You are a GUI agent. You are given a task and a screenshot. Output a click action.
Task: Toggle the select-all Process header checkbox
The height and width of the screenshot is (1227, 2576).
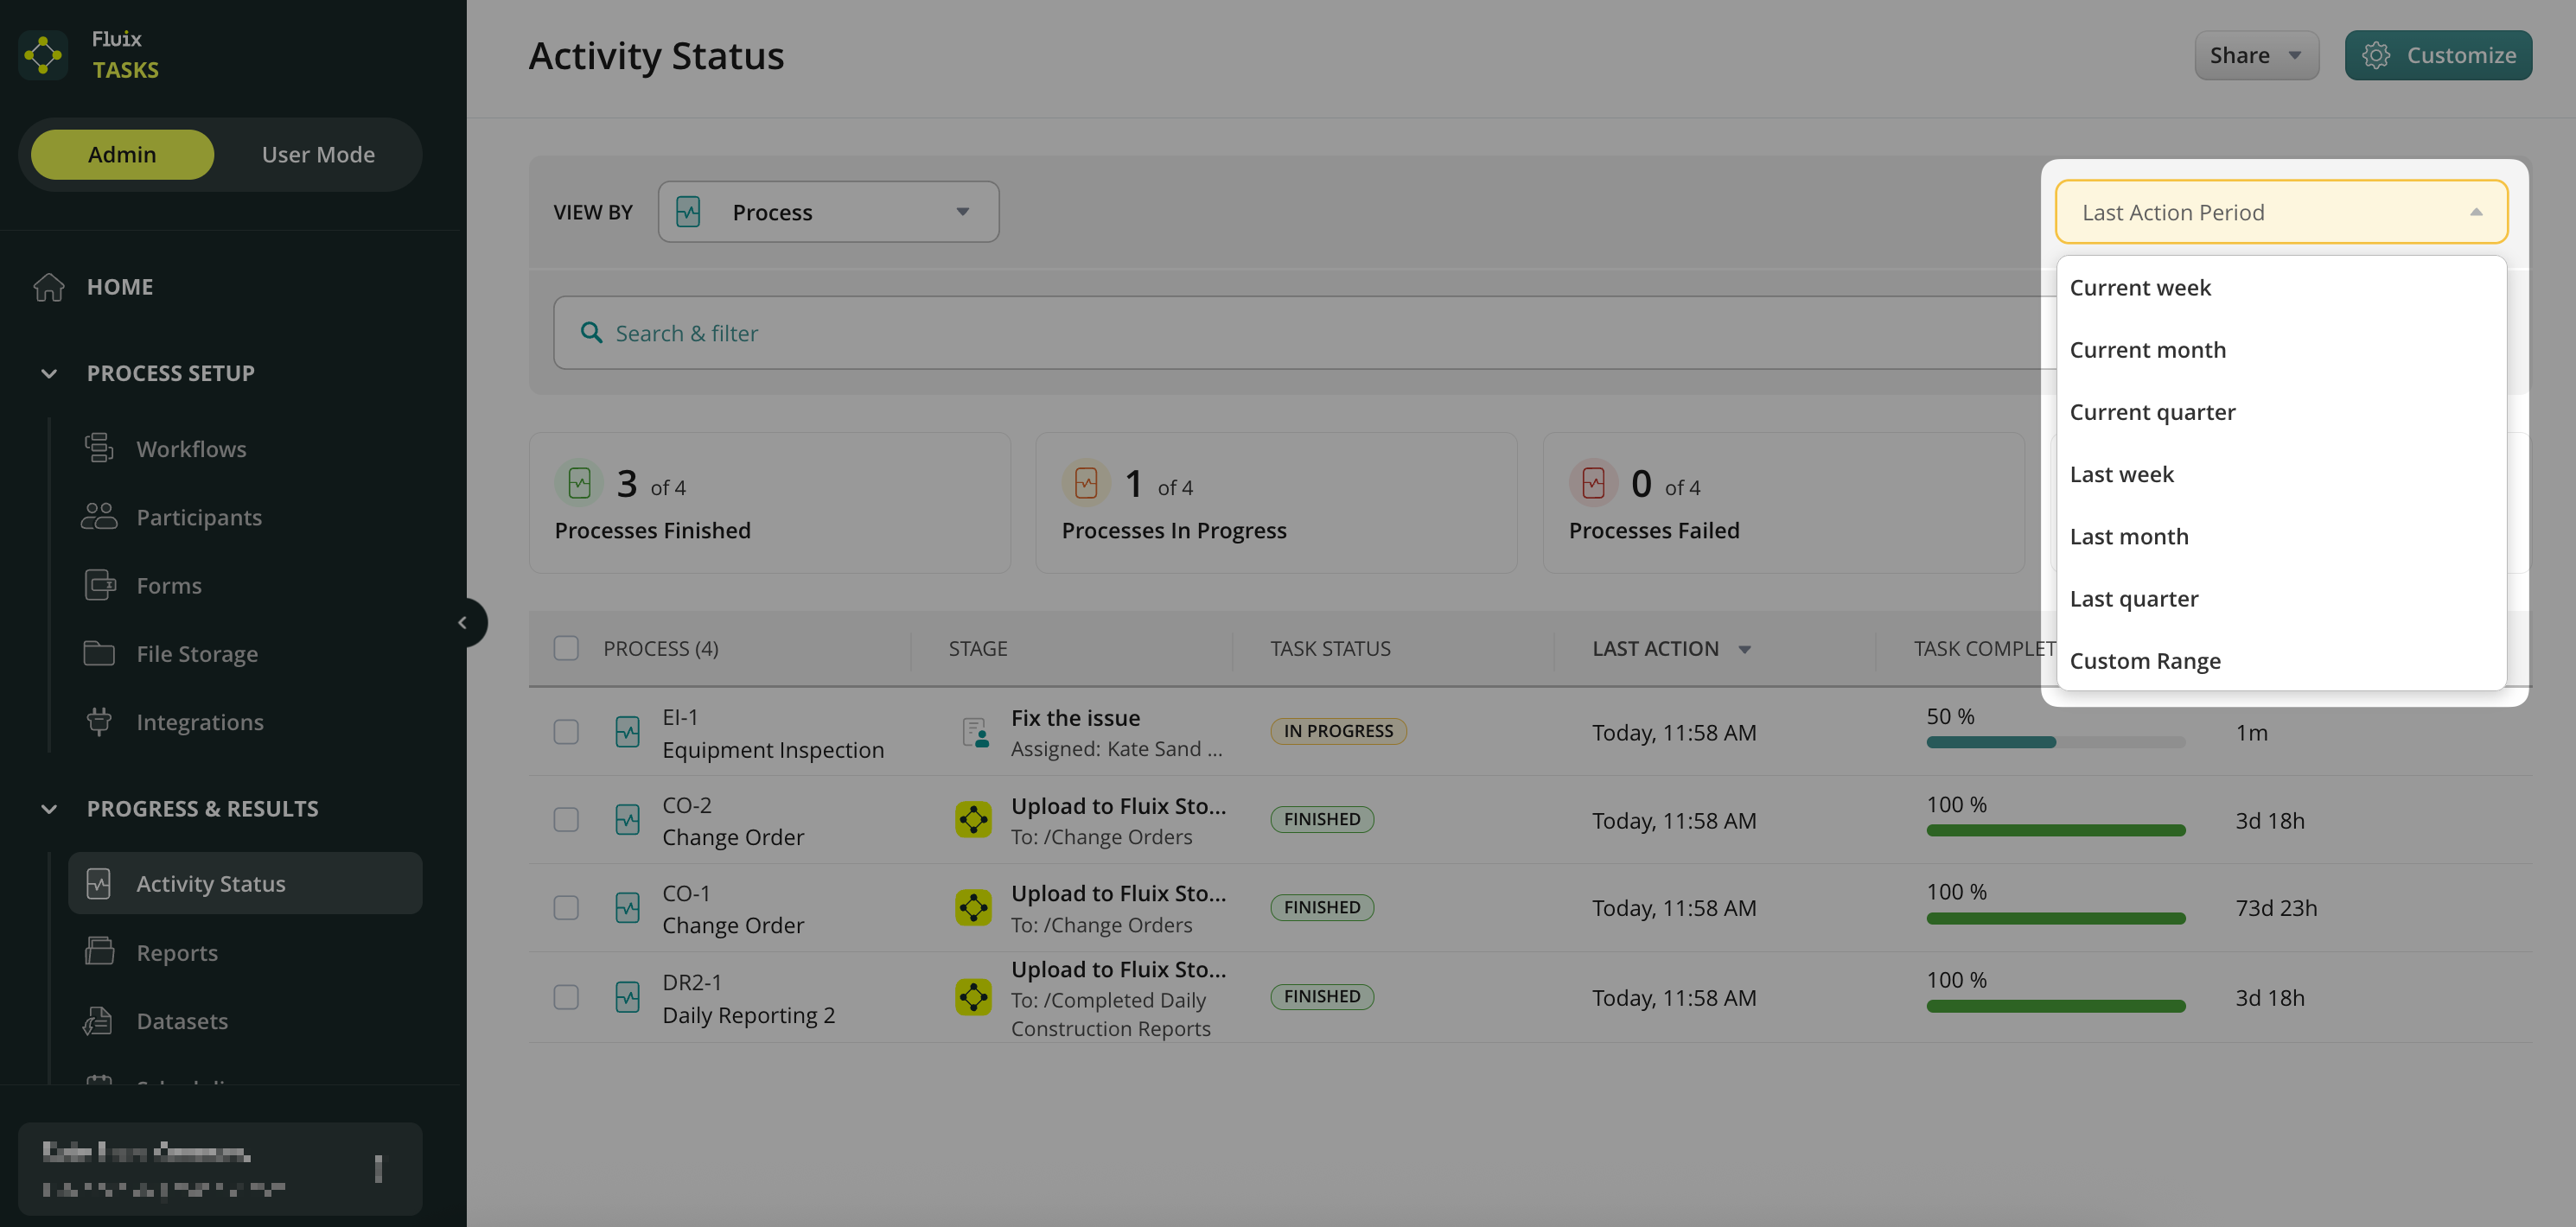(566, 648)
